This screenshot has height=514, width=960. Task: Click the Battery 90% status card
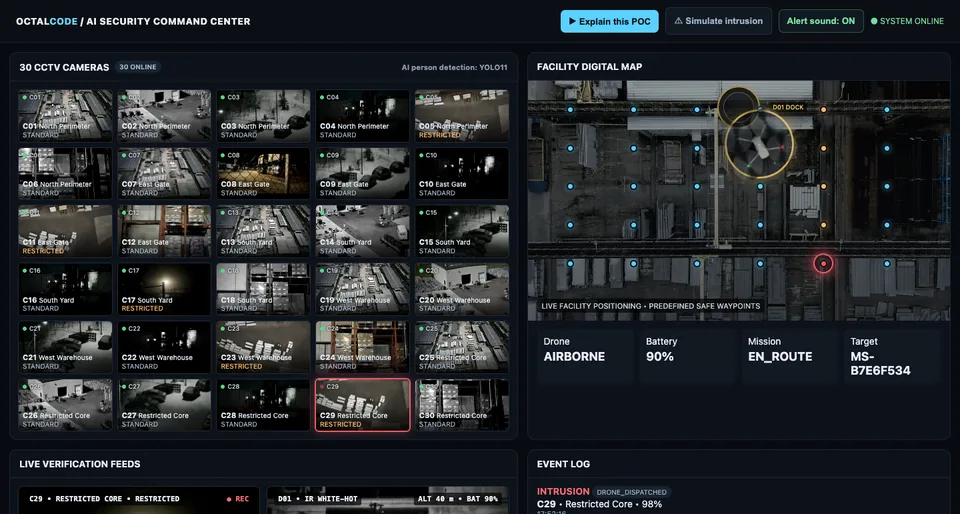click(x=687, y=356)
